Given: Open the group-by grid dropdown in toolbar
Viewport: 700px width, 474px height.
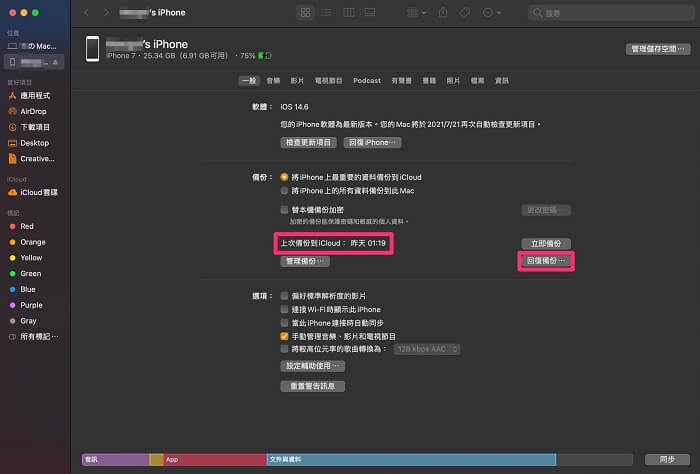Looking at the screenshot, I should (416, 12).
